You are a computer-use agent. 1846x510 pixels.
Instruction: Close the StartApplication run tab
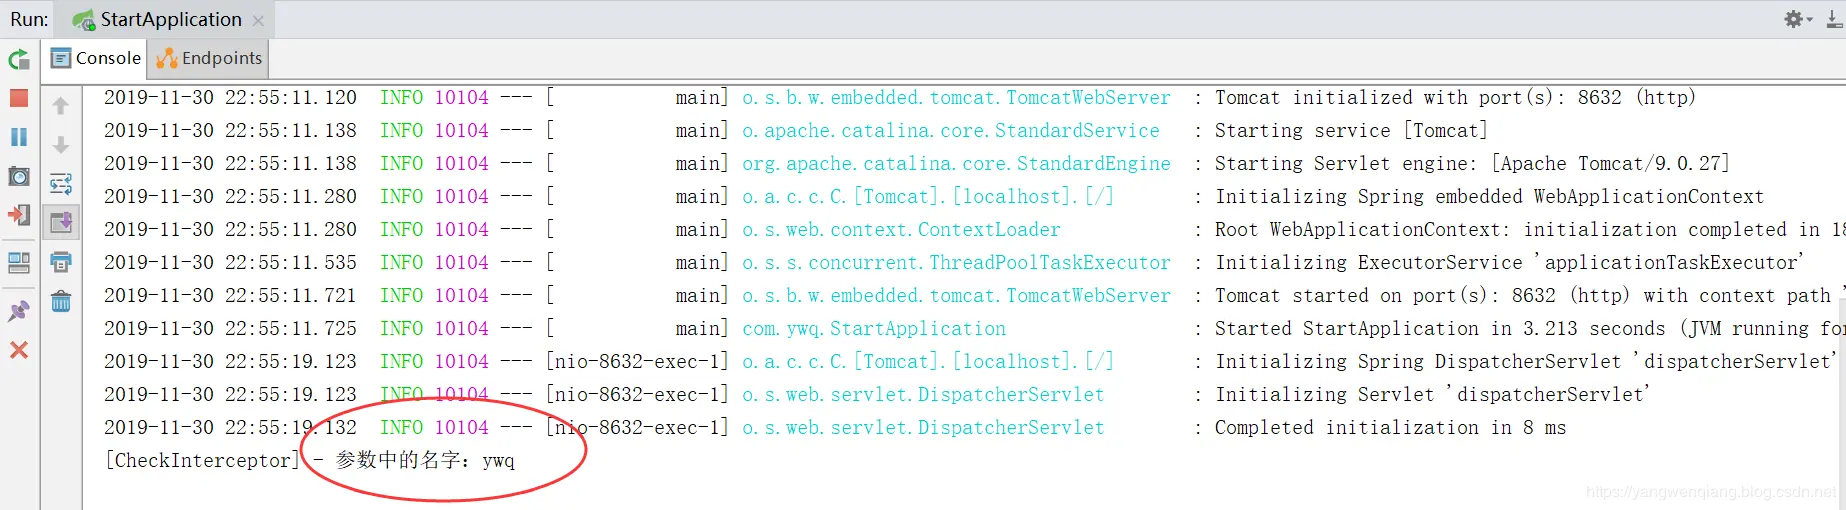258,20
